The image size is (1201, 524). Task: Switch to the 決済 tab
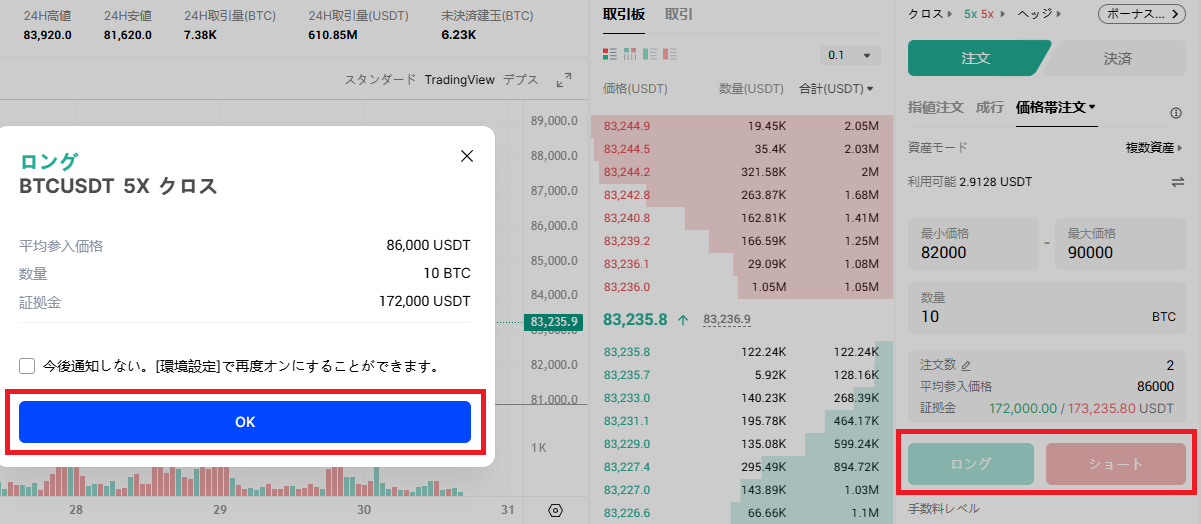click(x=1117, y=58)
